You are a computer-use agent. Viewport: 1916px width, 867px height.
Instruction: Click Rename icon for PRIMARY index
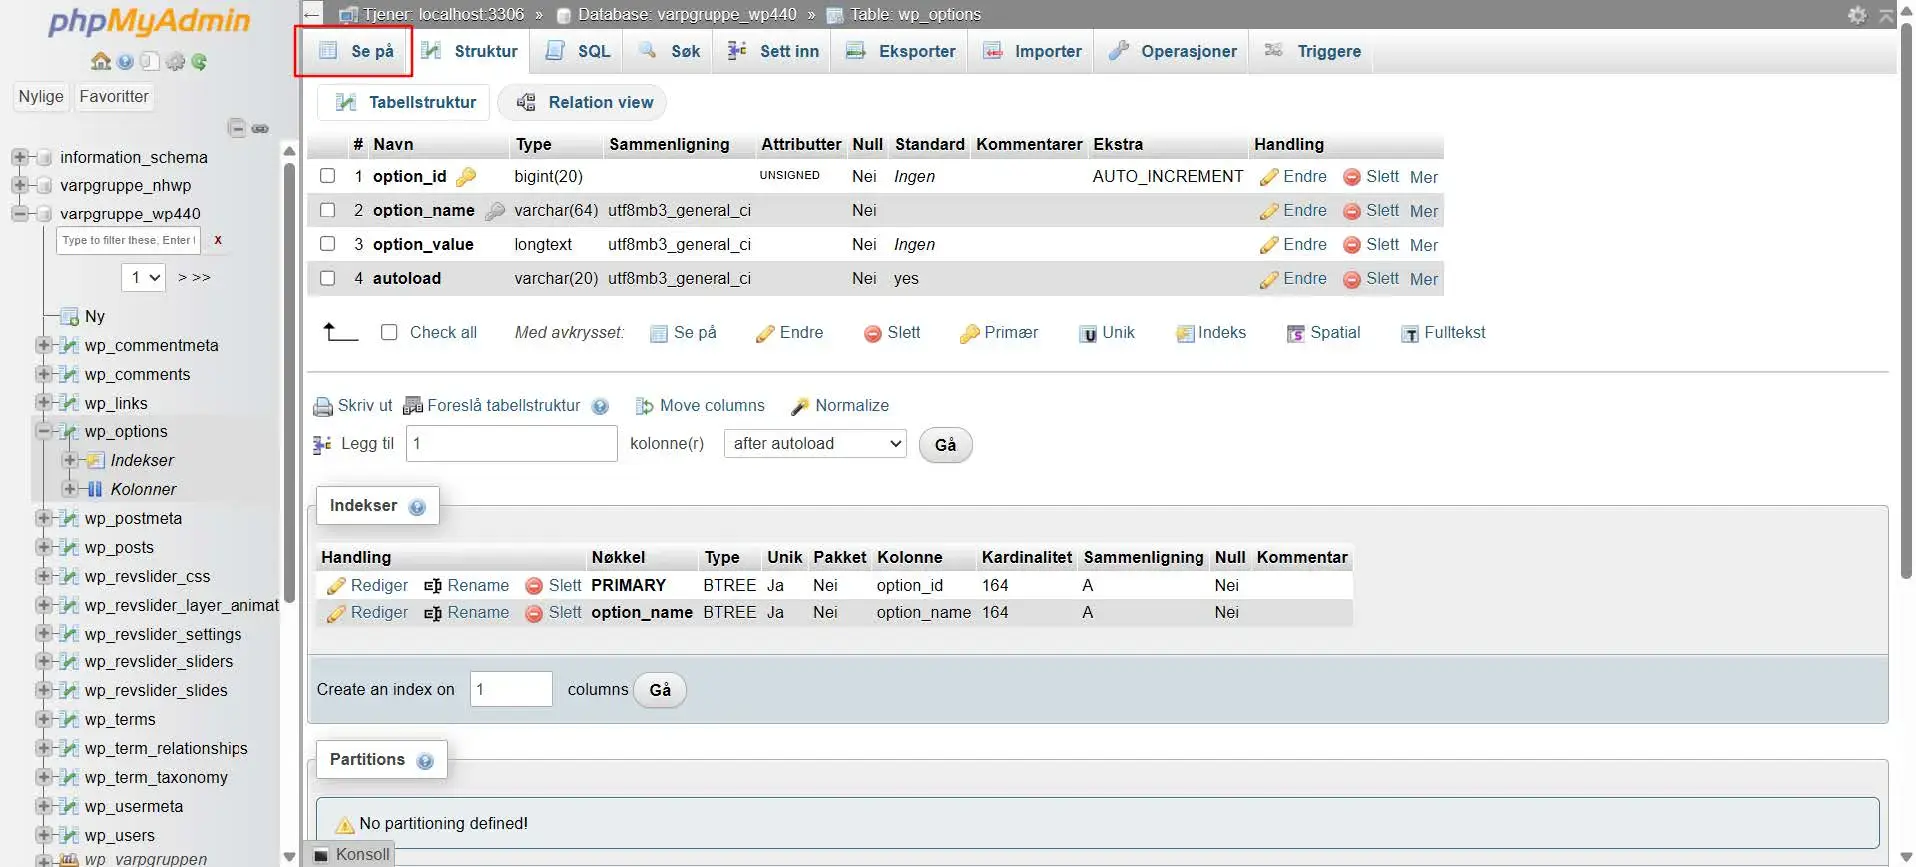click(433, 586)
